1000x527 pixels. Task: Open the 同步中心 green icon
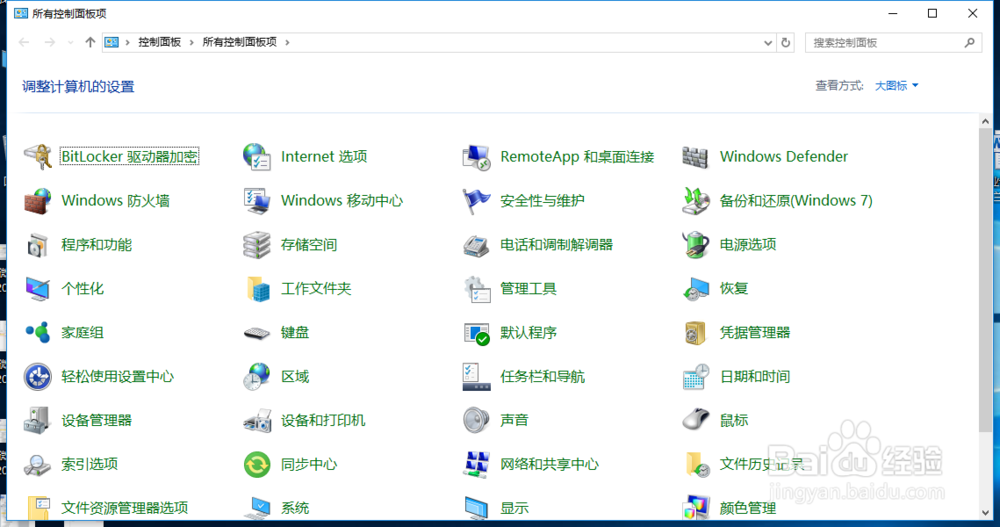pyautogui.click(x=257, y=465)
